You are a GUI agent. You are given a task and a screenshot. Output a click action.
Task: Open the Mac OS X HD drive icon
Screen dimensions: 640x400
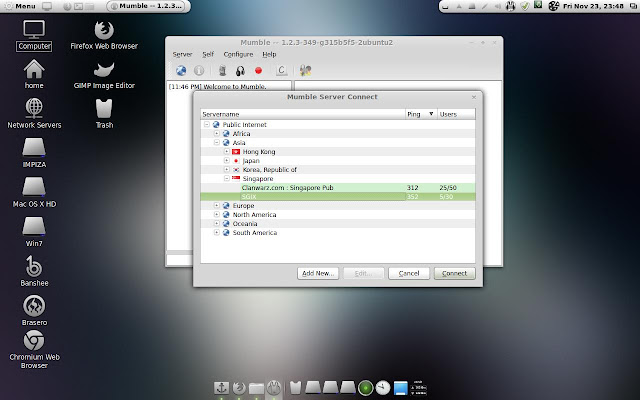point(34,192)
